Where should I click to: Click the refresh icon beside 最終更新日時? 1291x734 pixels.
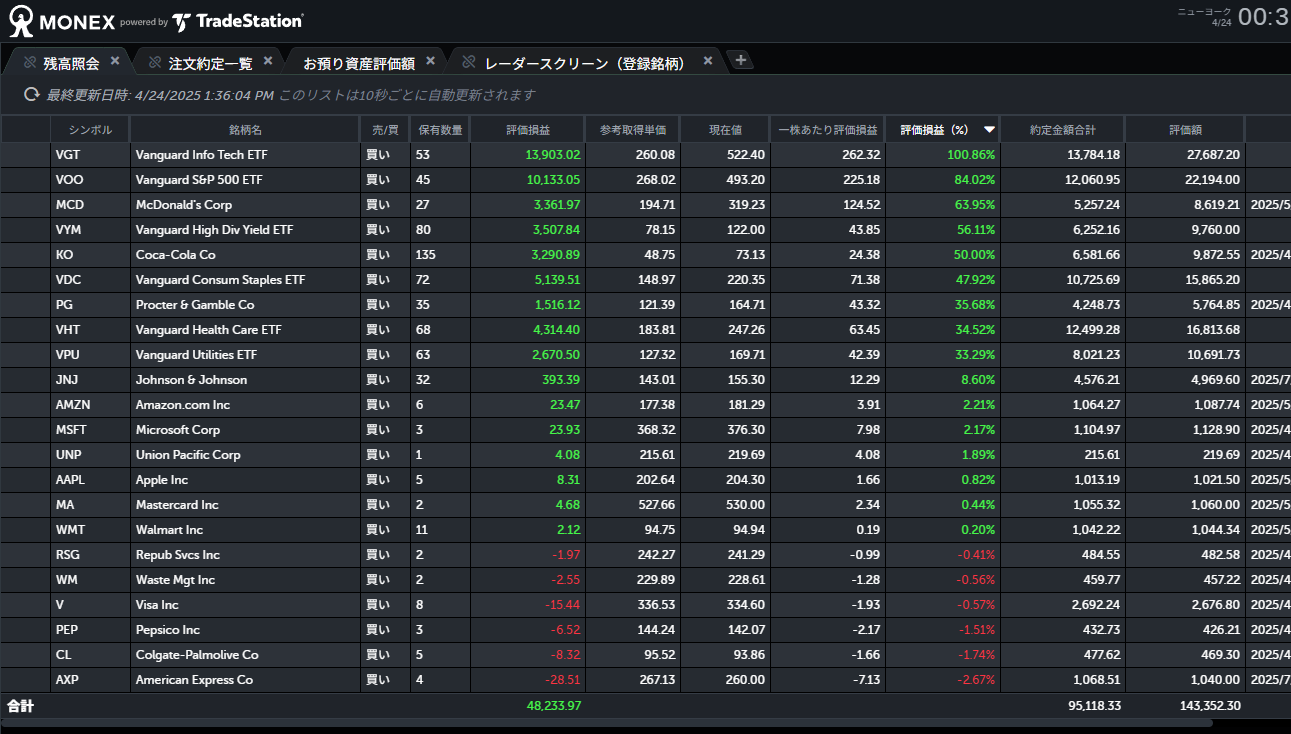click(32, 95)
